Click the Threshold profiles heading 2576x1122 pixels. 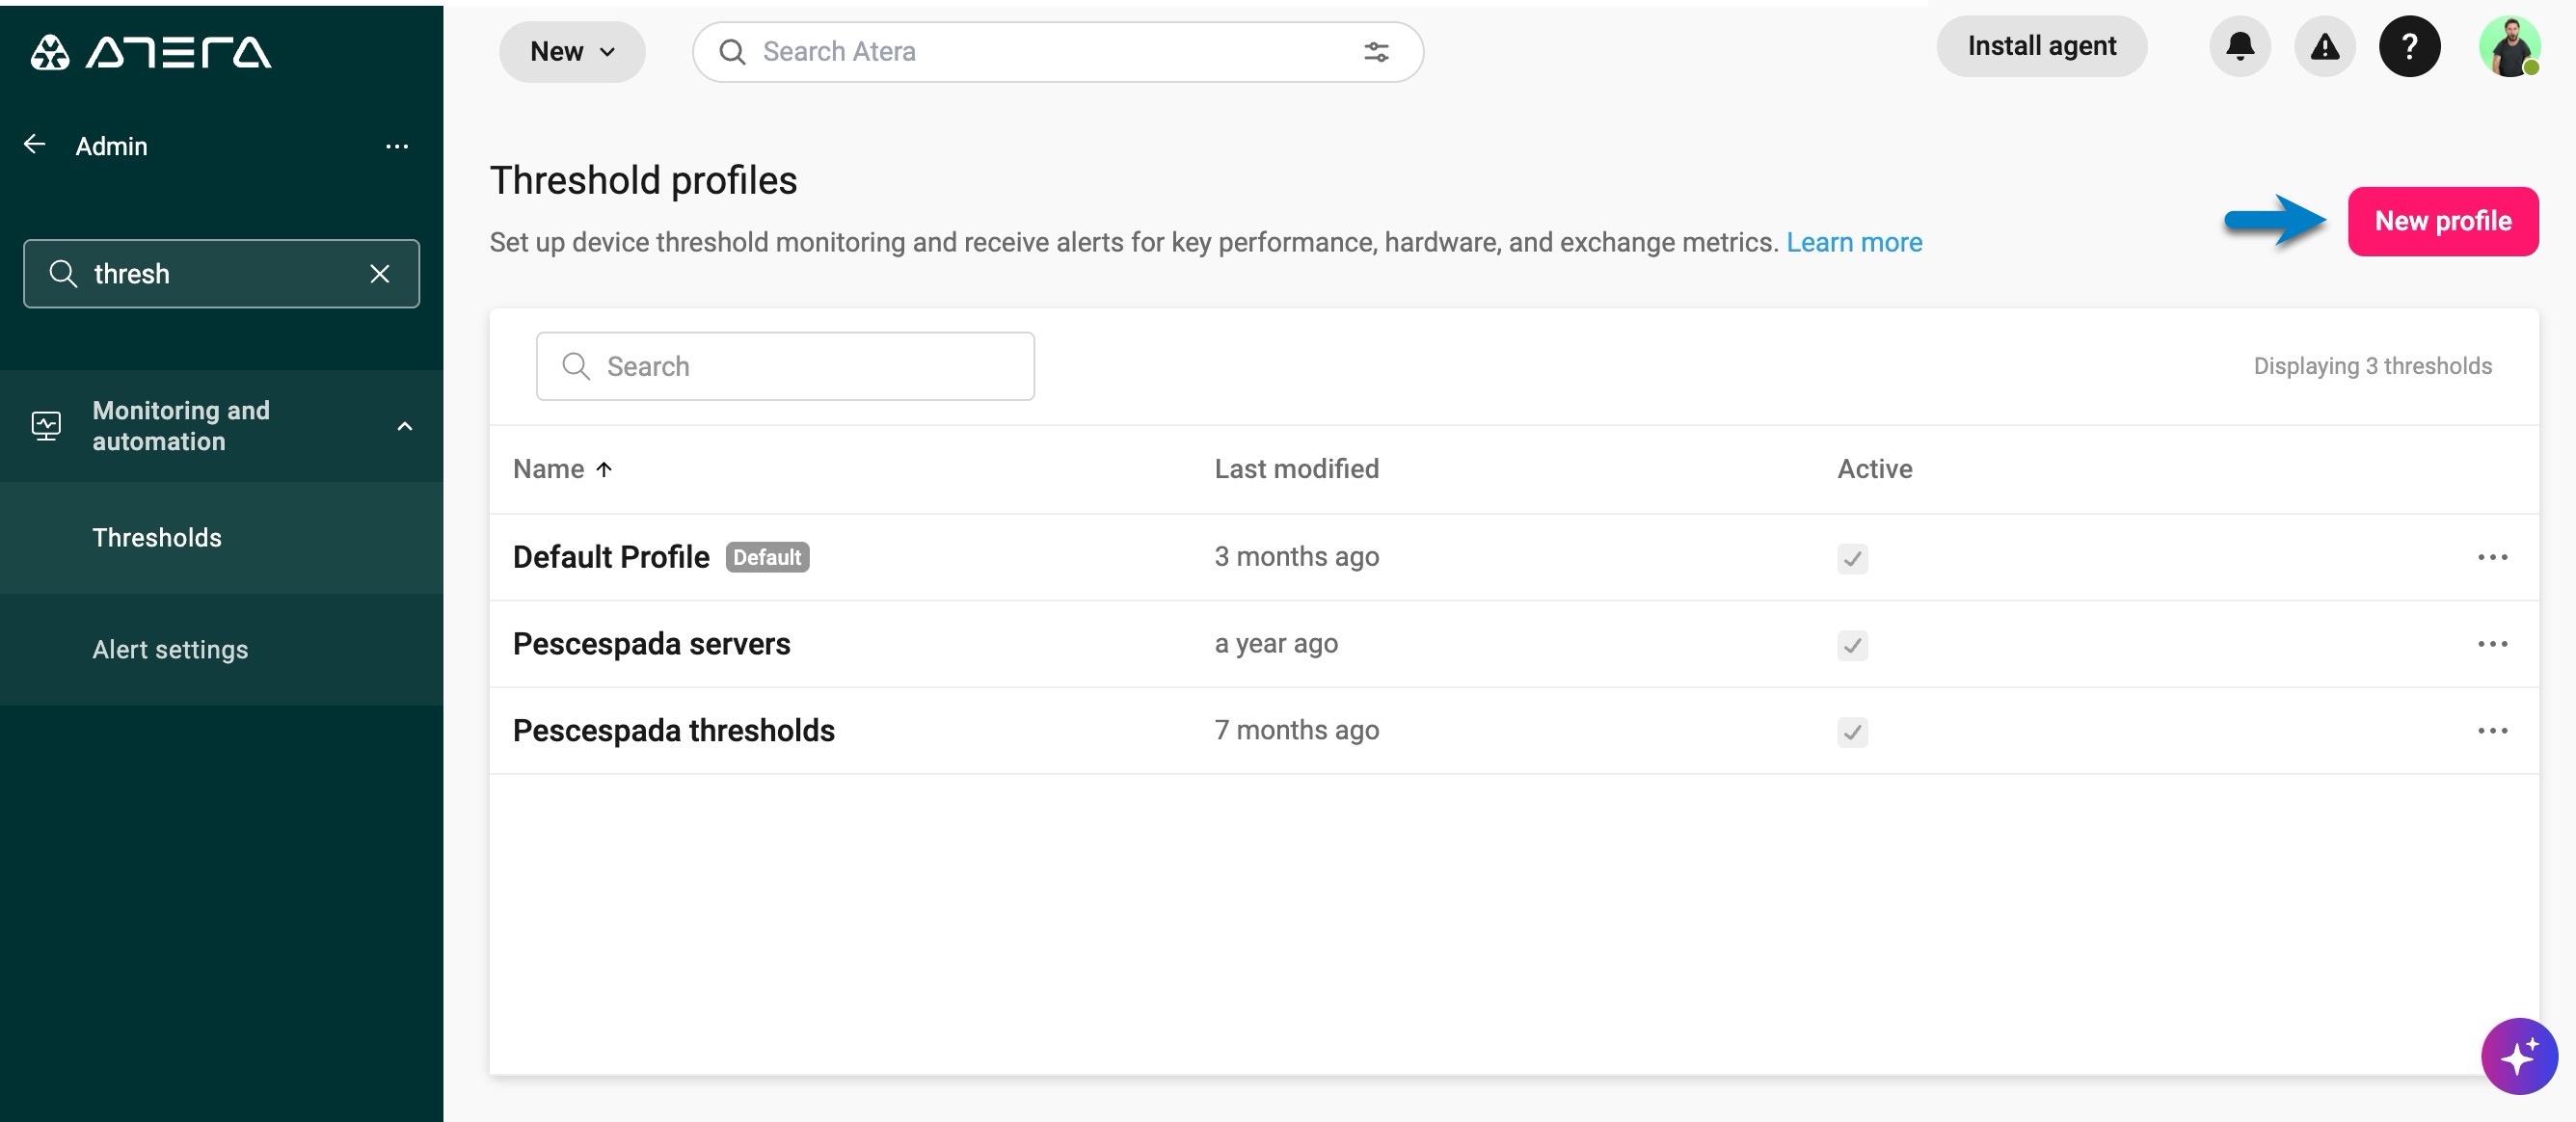pos(643,180)
